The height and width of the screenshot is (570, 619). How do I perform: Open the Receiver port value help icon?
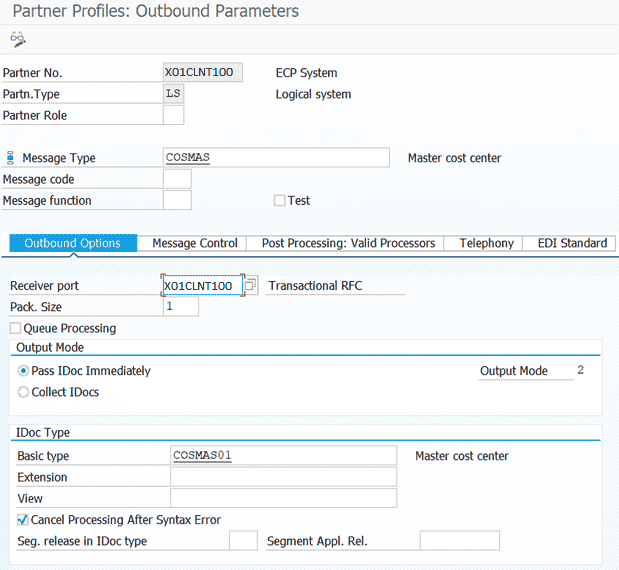click(250, 286)
